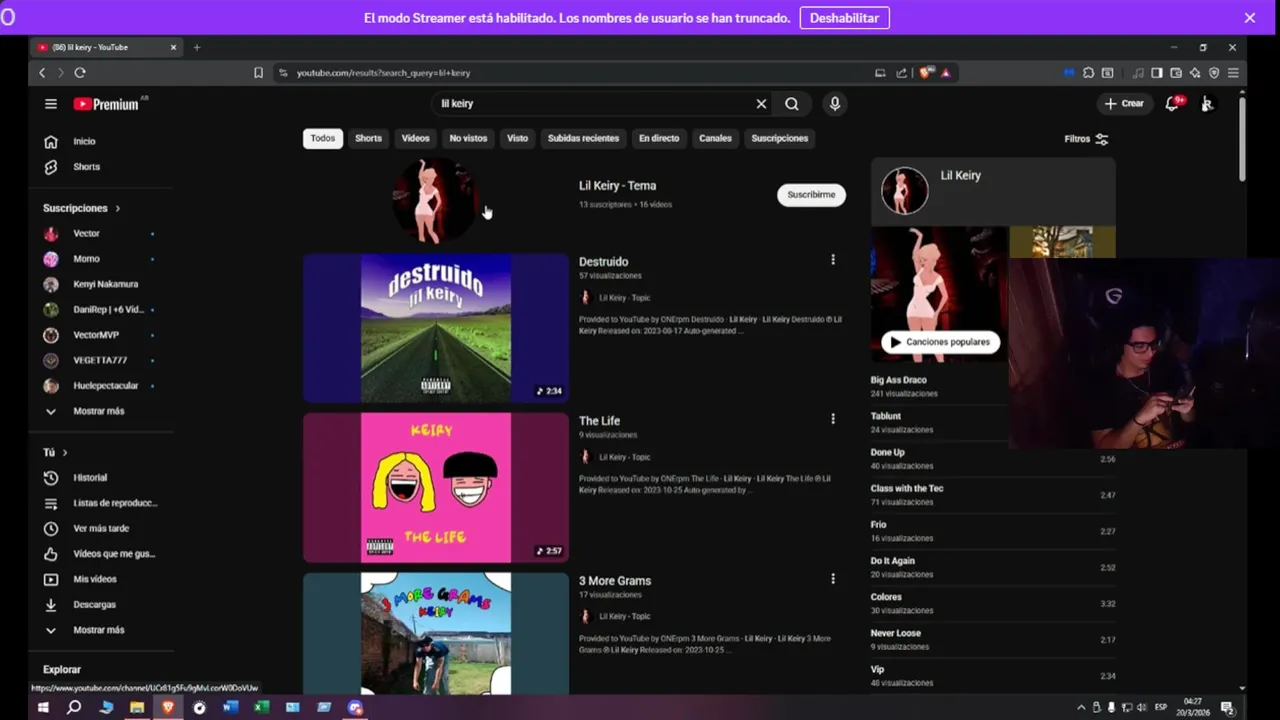Viewport: 1280px width, 720px height.
Task: Click the browser address bar URL
Action: click(x=383, y=73)
